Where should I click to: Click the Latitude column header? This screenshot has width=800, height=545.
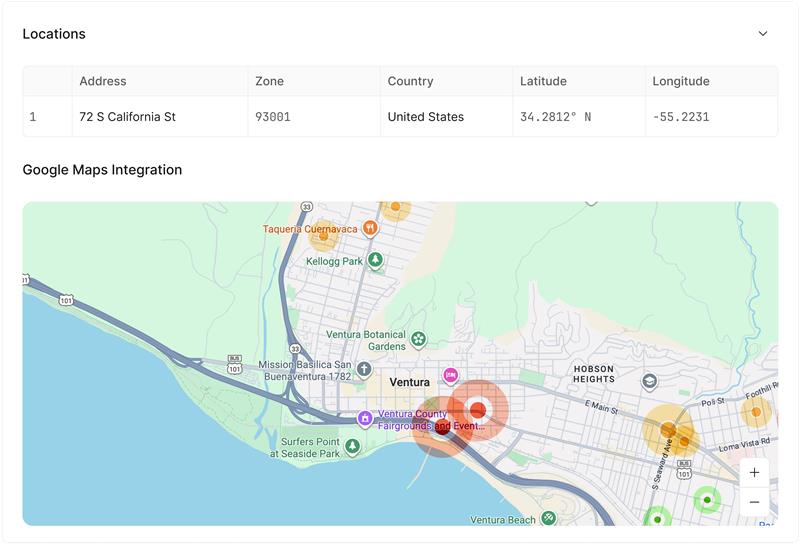pyautogui.click(x=543, y=81)
